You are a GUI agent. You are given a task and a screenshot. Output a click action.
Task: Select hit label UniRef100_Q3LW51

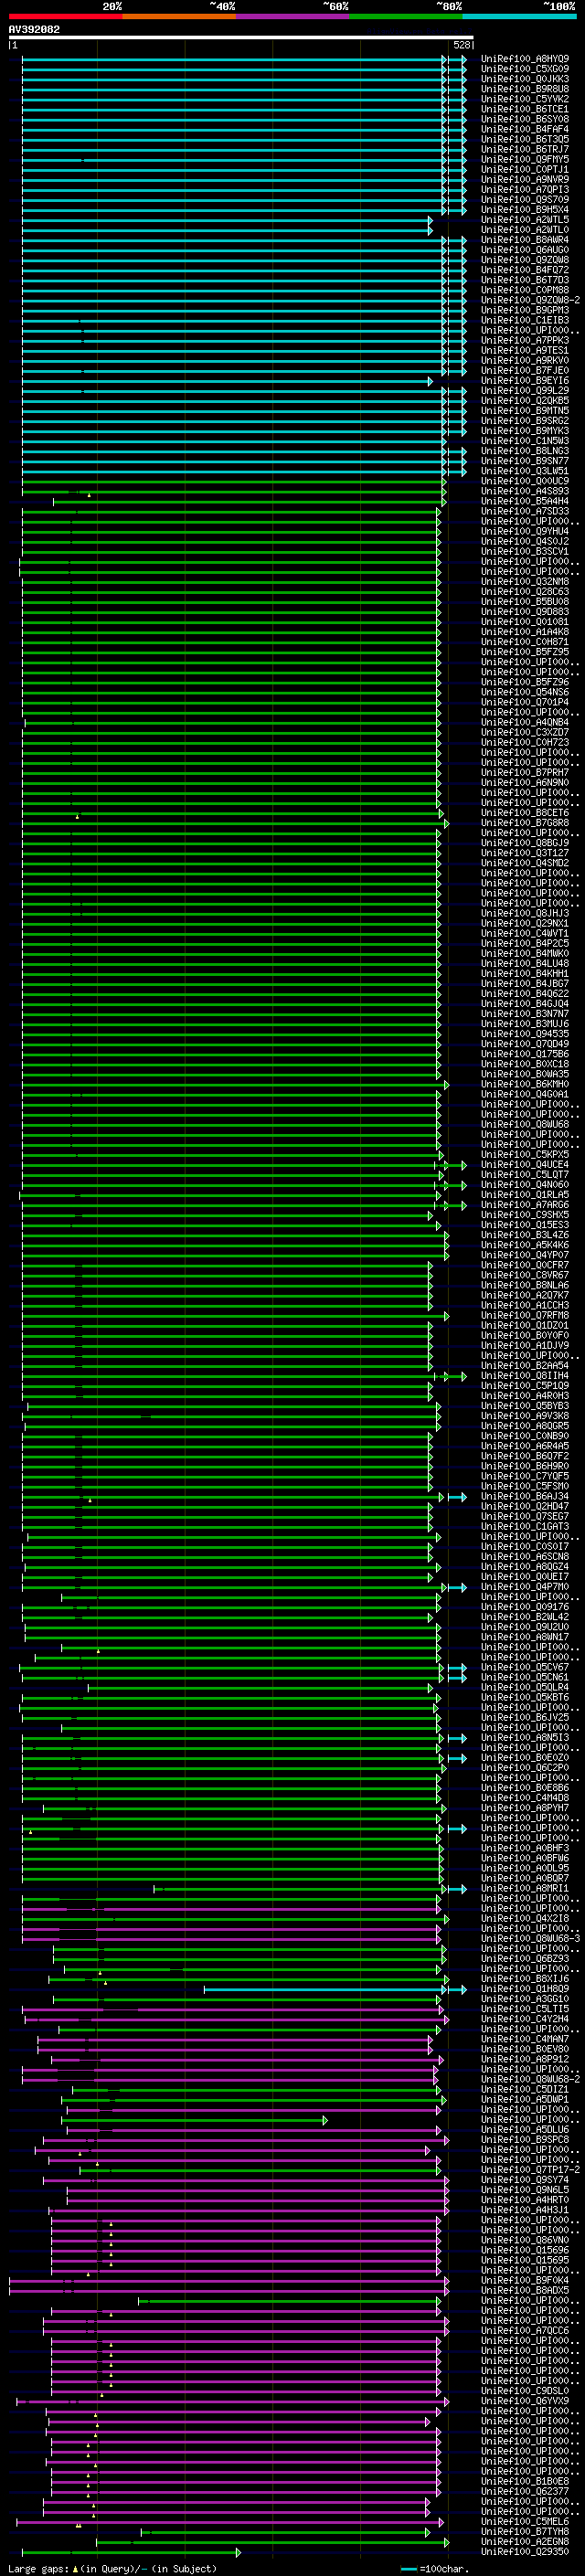click(x=525, y=471)
